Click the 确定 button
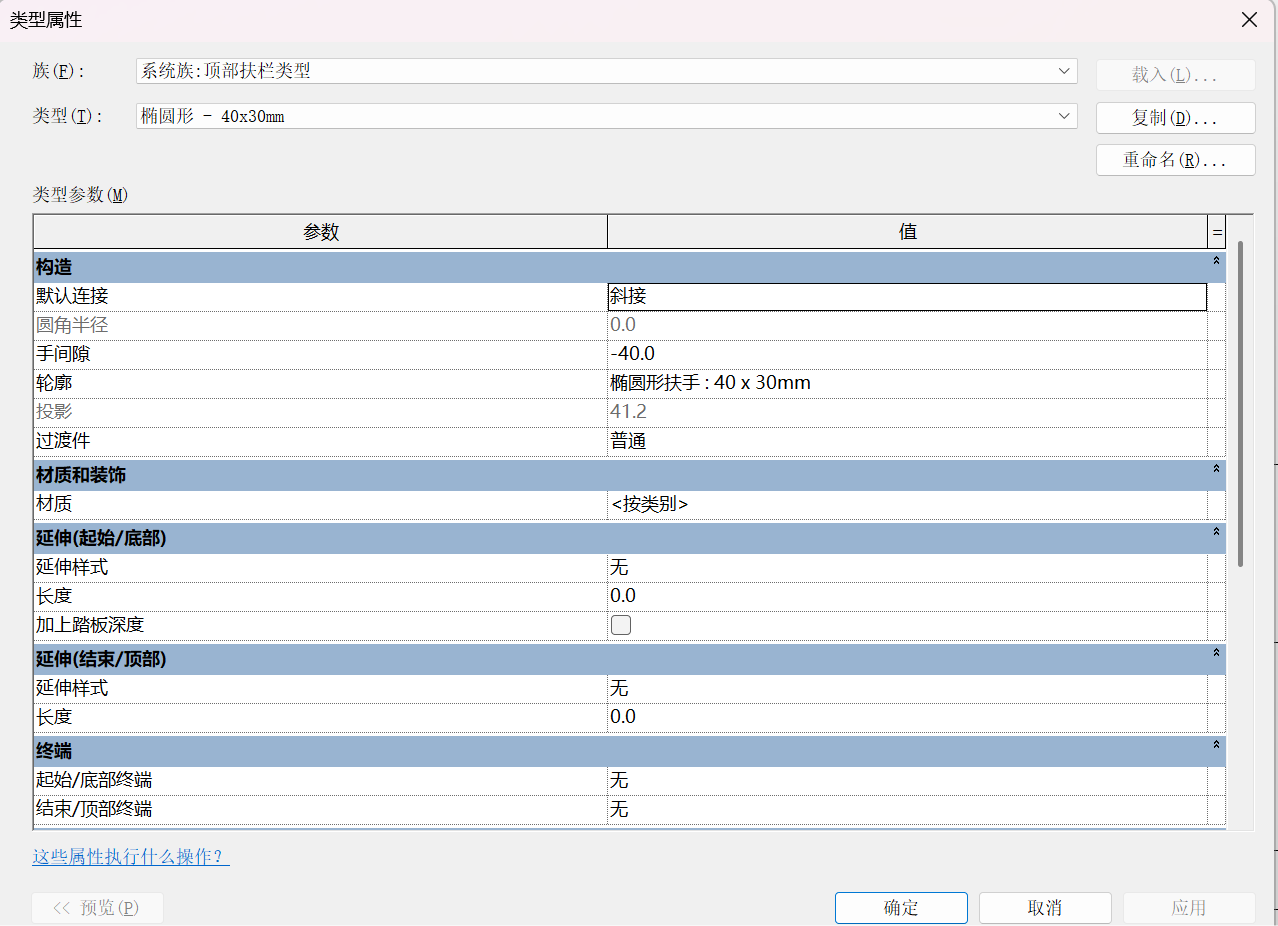Viewport: 1278px width, 926px height. (x=901, y=908)
